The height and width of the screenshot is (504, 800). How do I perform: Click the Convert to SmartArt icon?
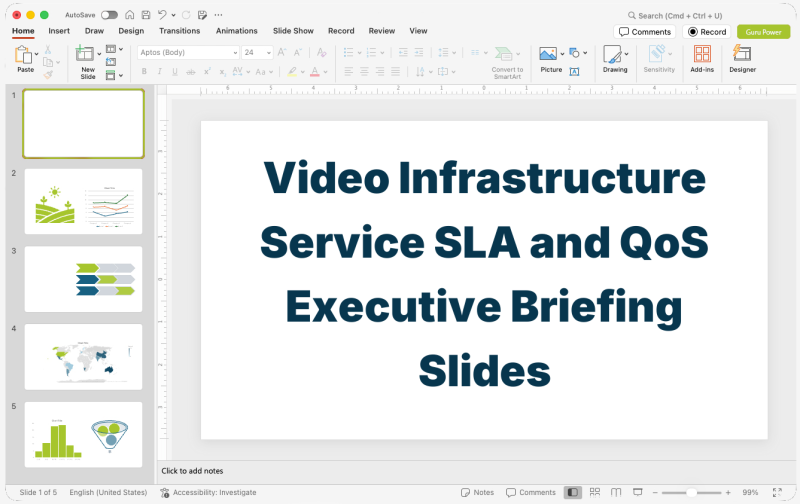504,54
